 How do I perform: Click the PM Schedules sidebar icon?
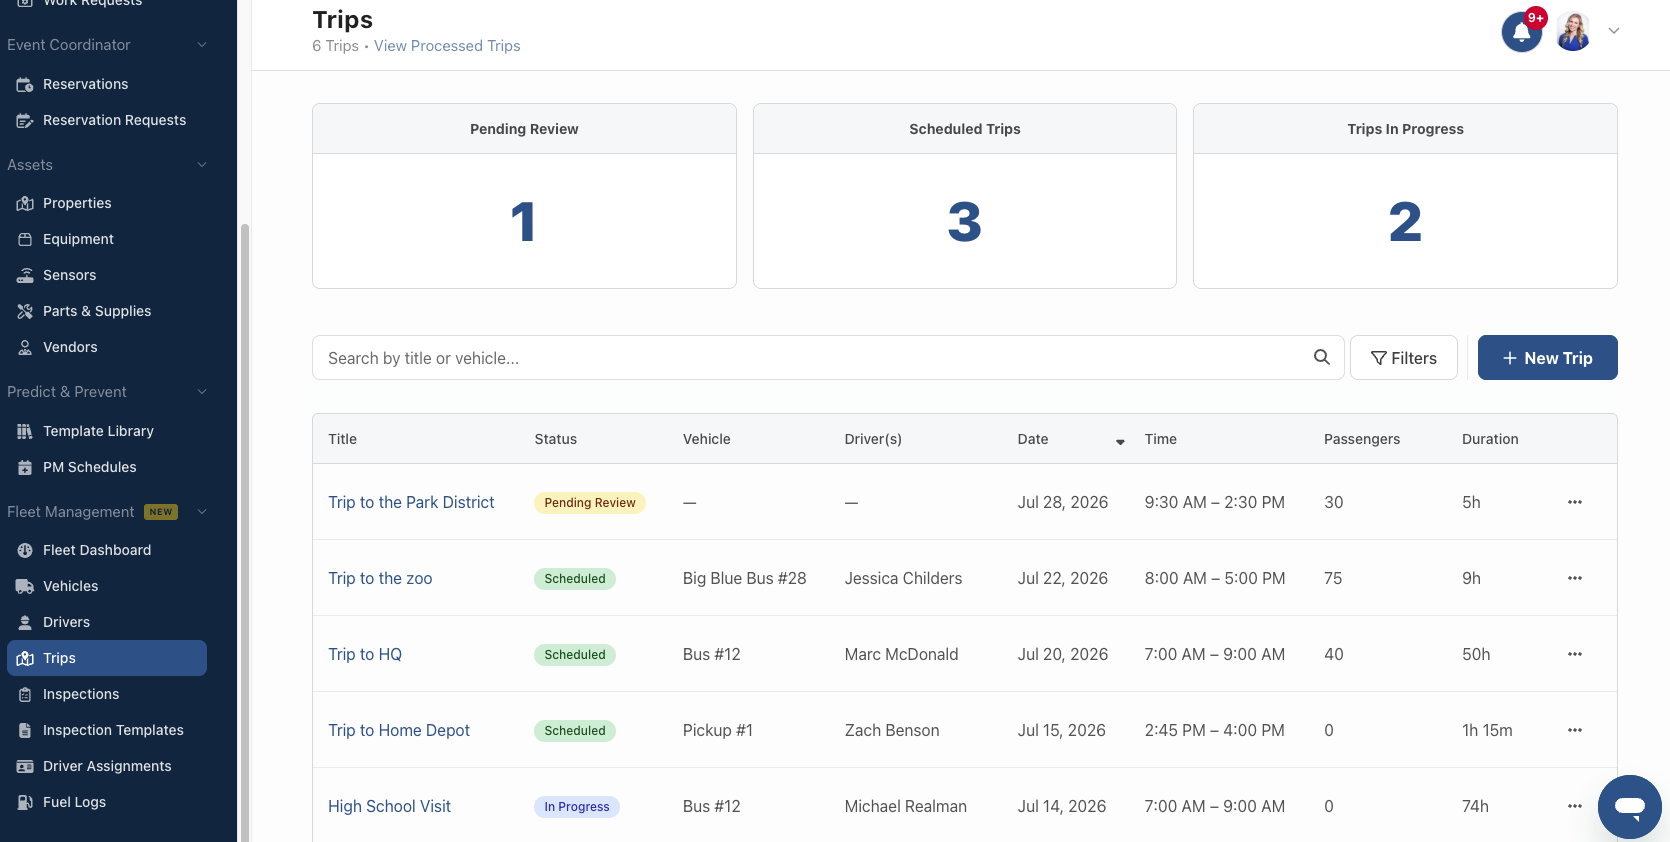(x=25, y=468)
